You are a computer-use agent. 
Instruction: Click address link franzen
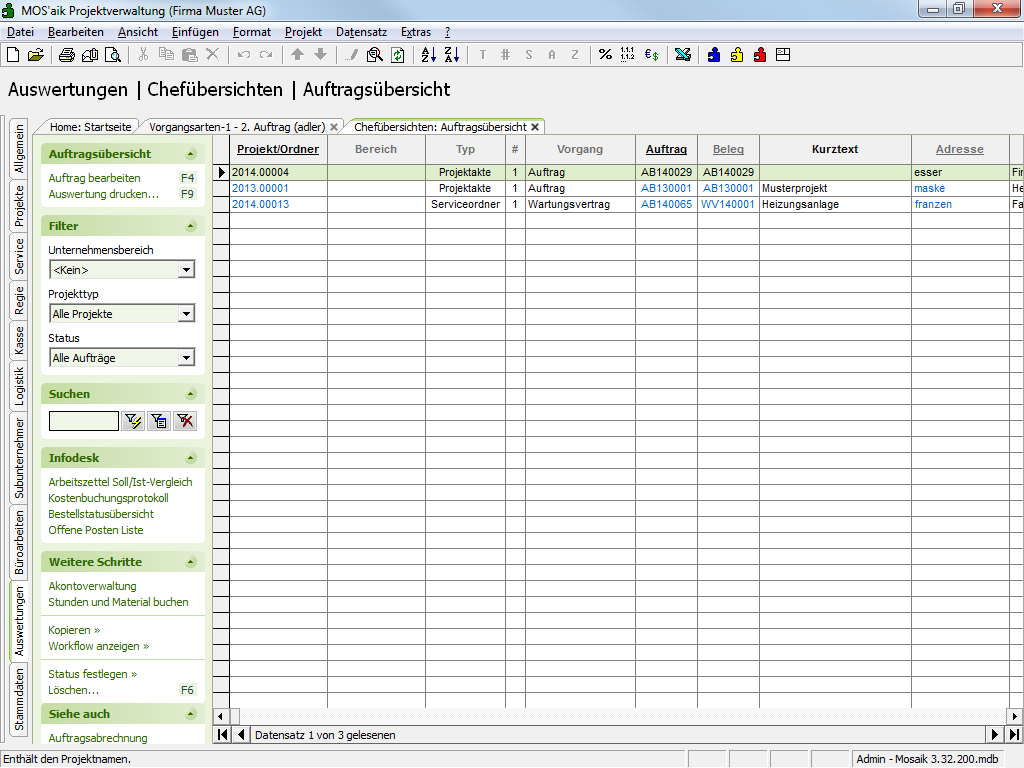(933, 204)
